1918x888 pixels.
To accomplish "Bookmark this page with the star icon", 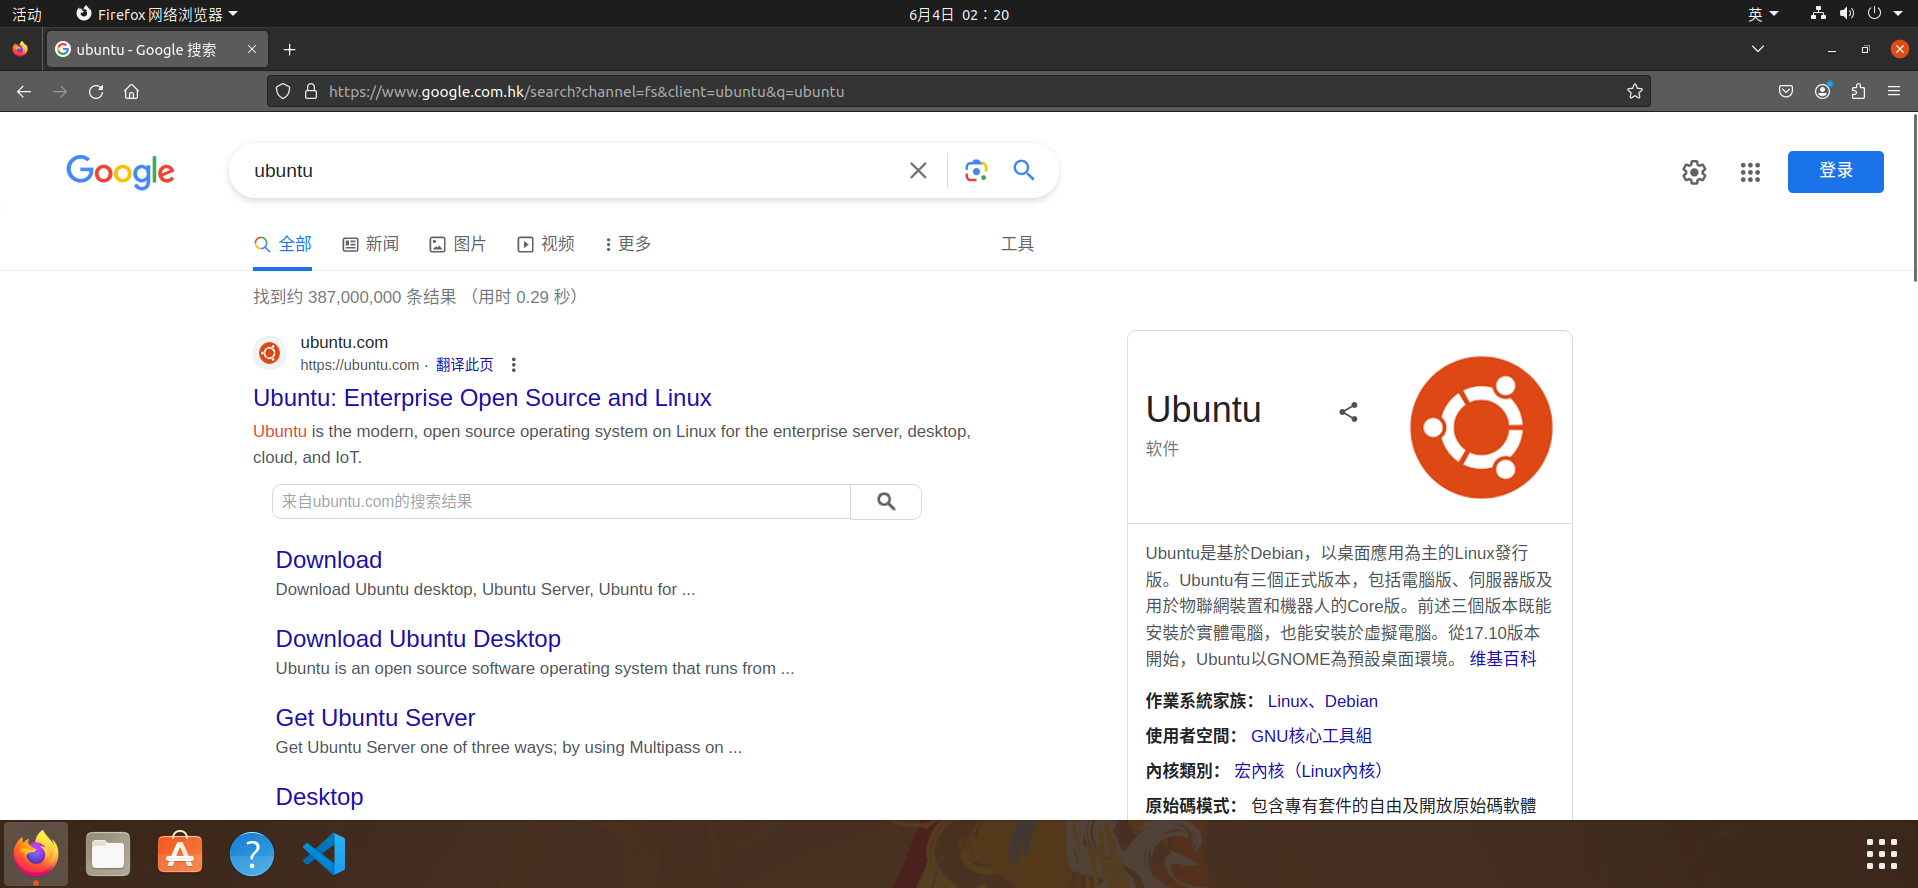I will [x=1635, y=91].
